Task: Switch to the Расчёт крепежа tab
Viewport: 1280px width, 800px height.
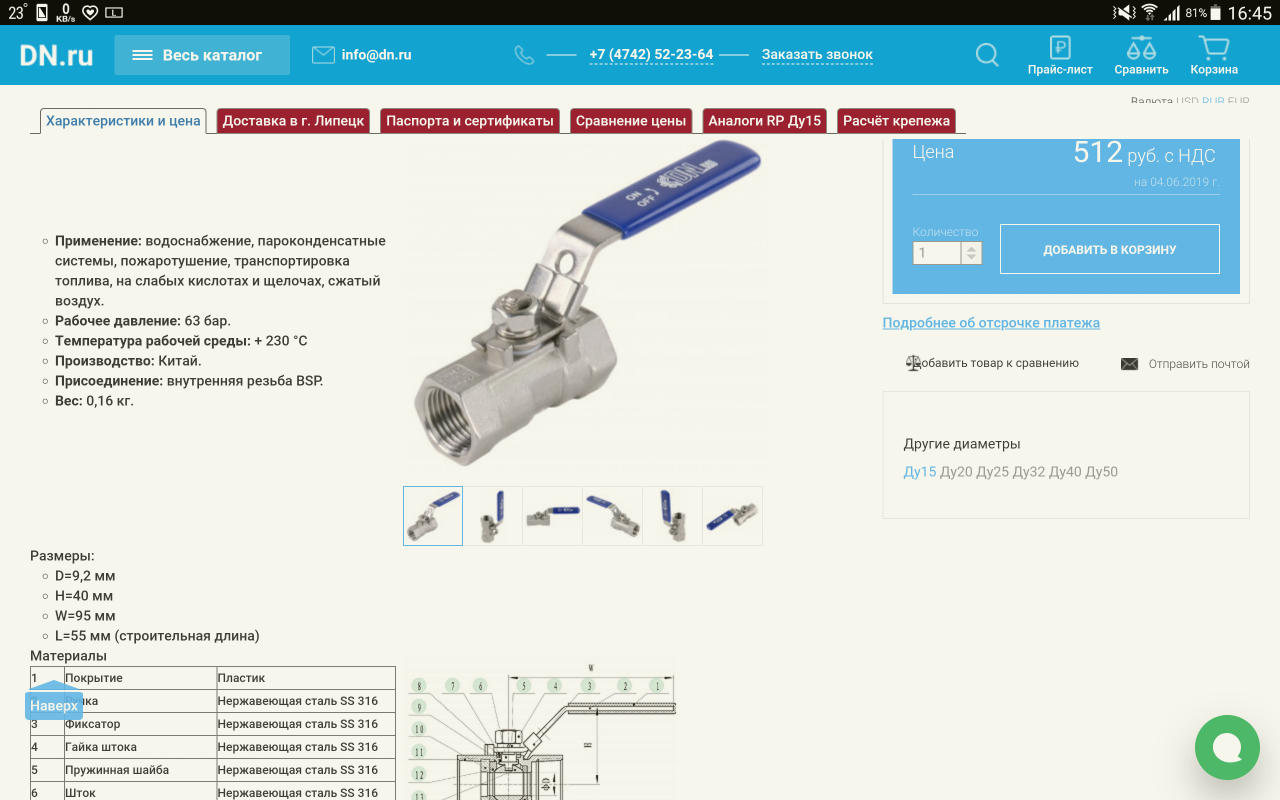Action: pyautogui.click(x=896, y=121)
